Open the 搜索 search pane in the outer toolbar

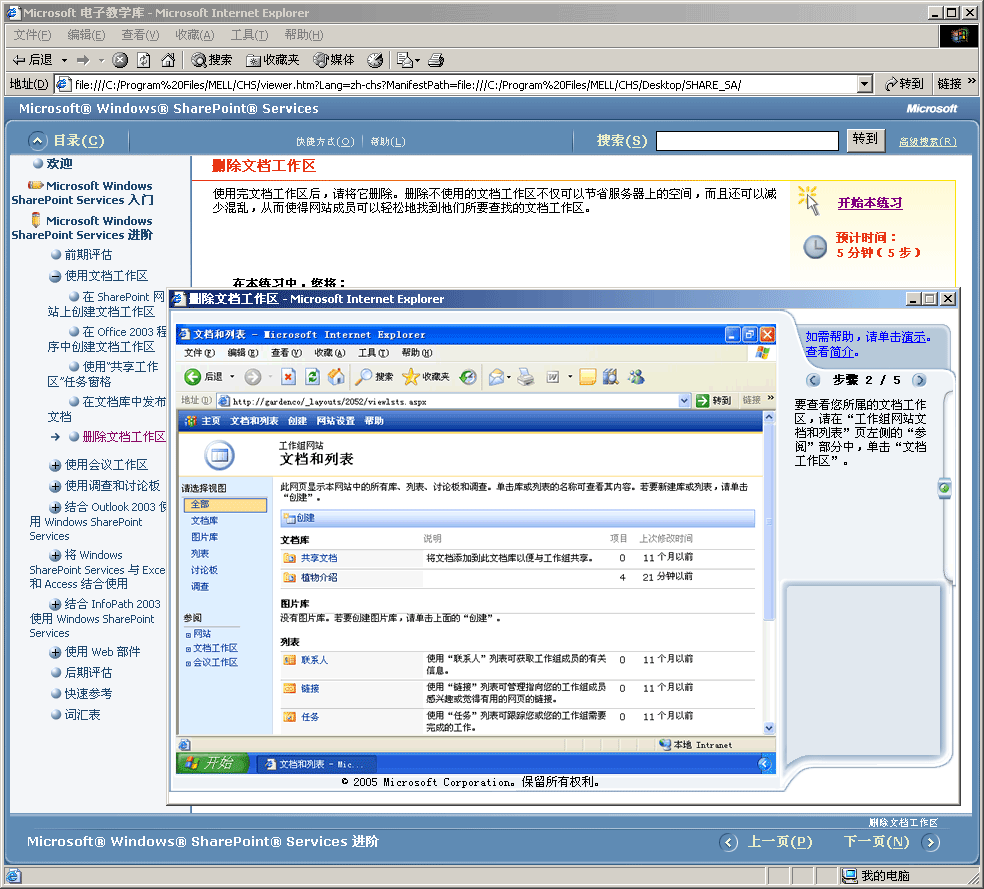(x=212, y=60)
